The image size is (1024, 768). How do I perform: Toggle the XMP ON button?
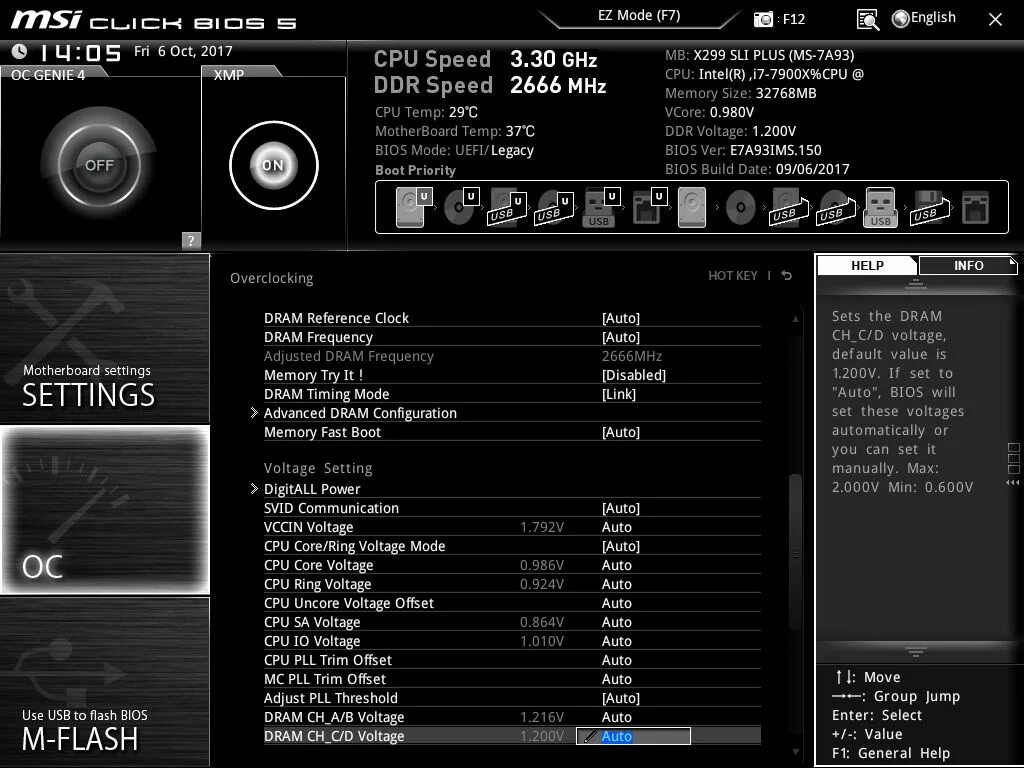click(274, 165)
